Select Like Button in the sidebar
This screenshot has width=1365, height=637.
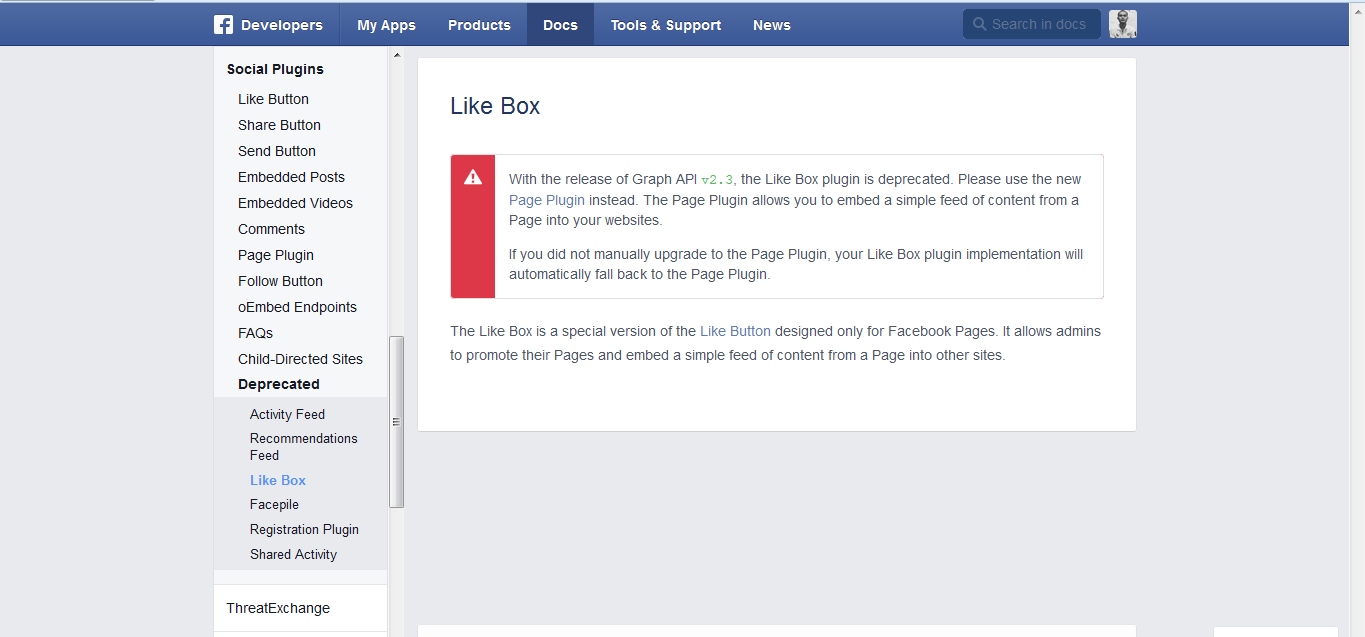[273, 99]
